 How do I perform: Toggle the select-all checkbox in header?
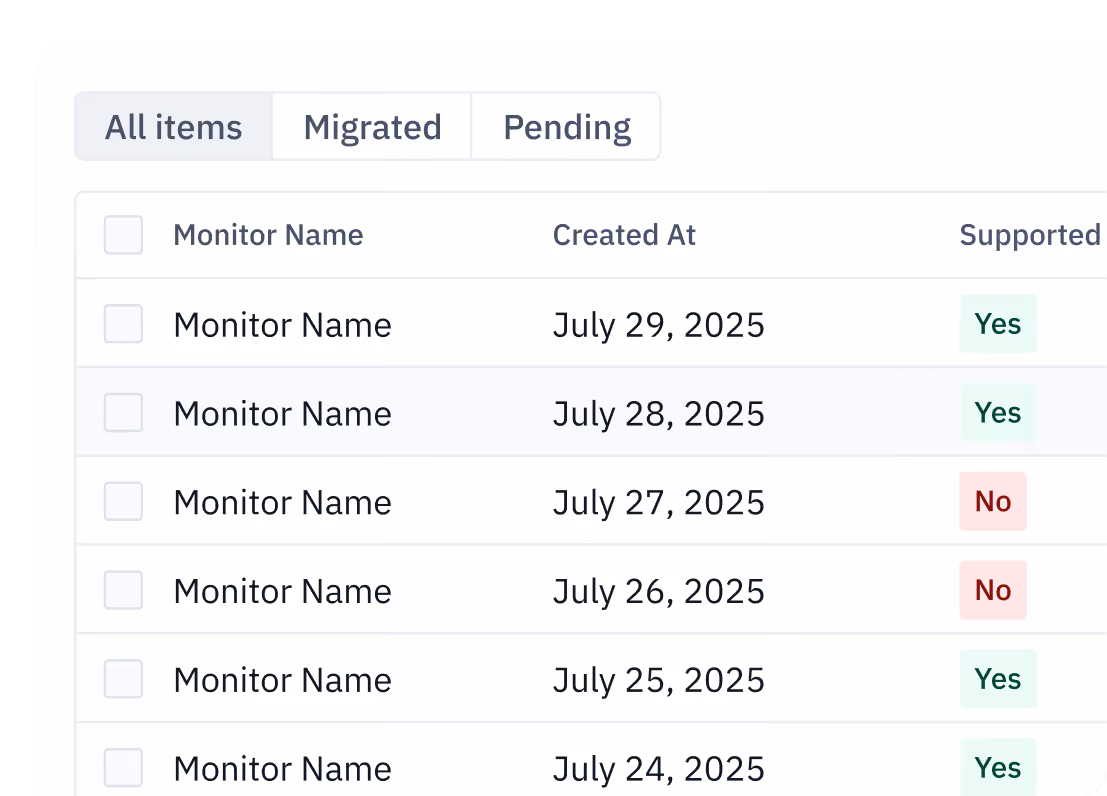[124, 234]
